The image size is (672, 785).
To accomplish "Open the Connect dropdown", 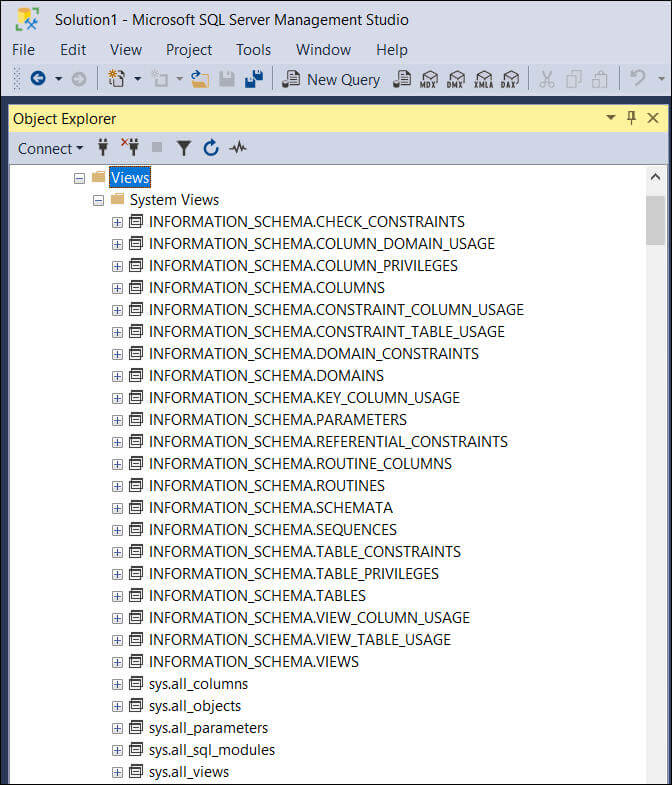I will click(x=50, y=148).
